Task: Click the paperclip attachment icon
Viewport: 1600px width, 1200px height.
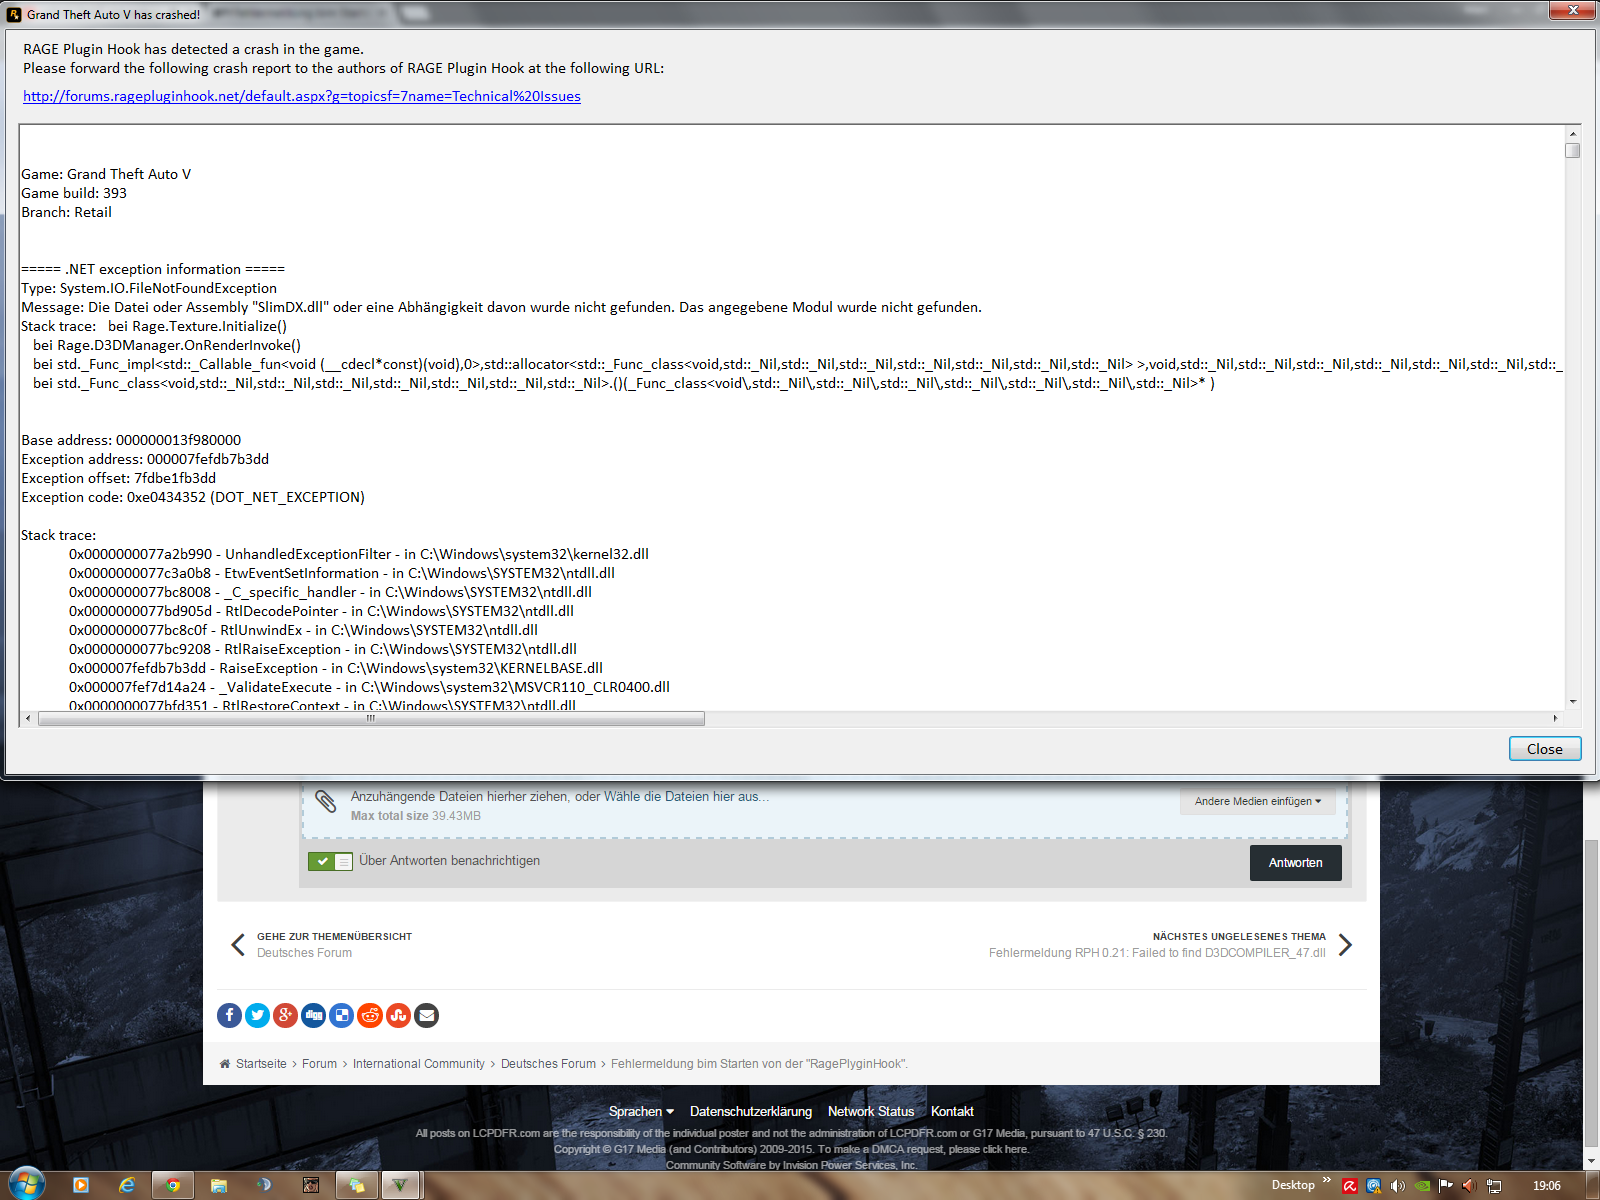Action: click(x=325, y=802)
